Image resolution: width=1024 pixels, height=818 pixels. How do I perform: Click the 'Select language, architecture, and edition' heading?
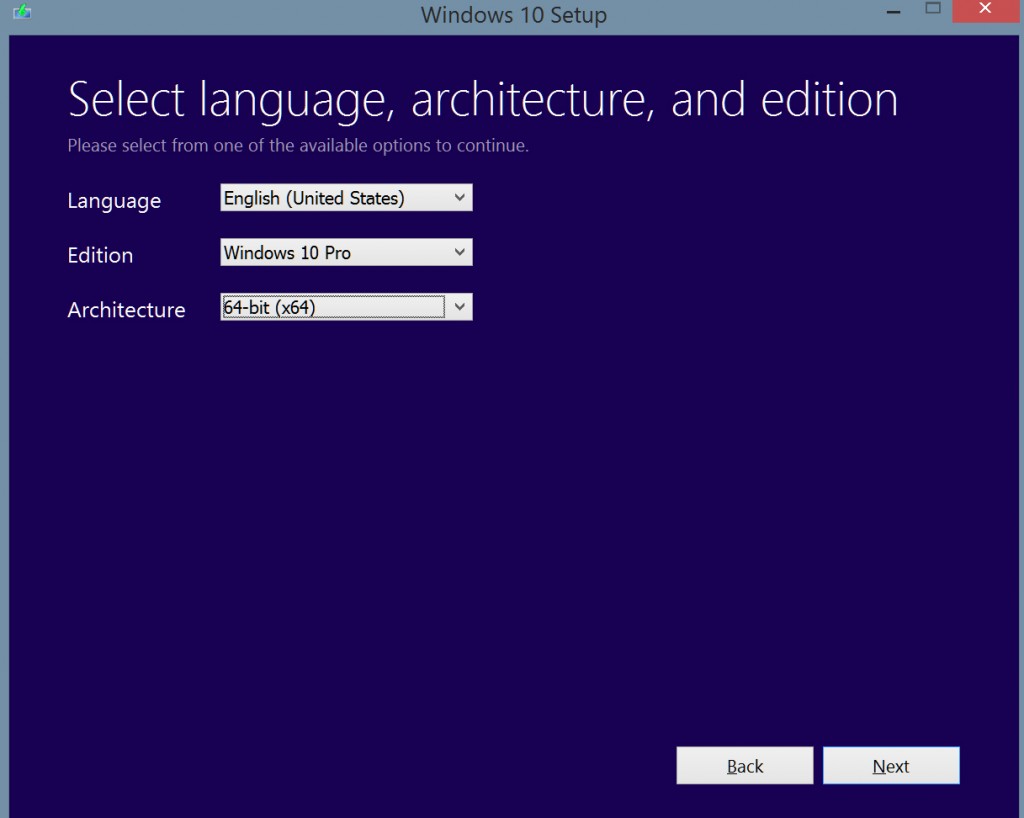(x=483, y=100)
